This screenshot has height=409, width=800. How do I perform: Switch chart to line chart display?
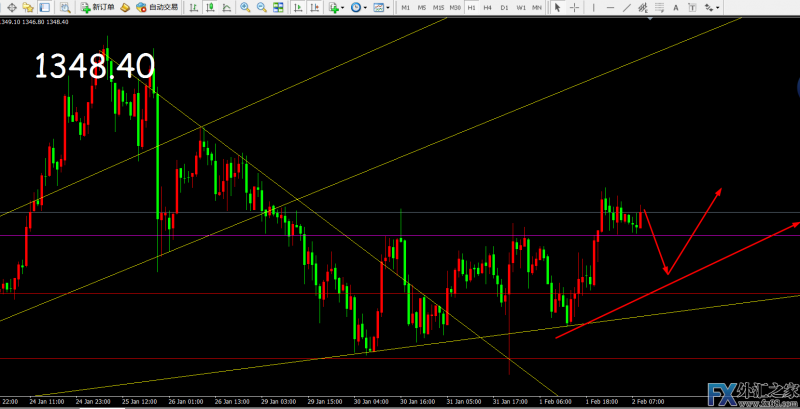227,7
